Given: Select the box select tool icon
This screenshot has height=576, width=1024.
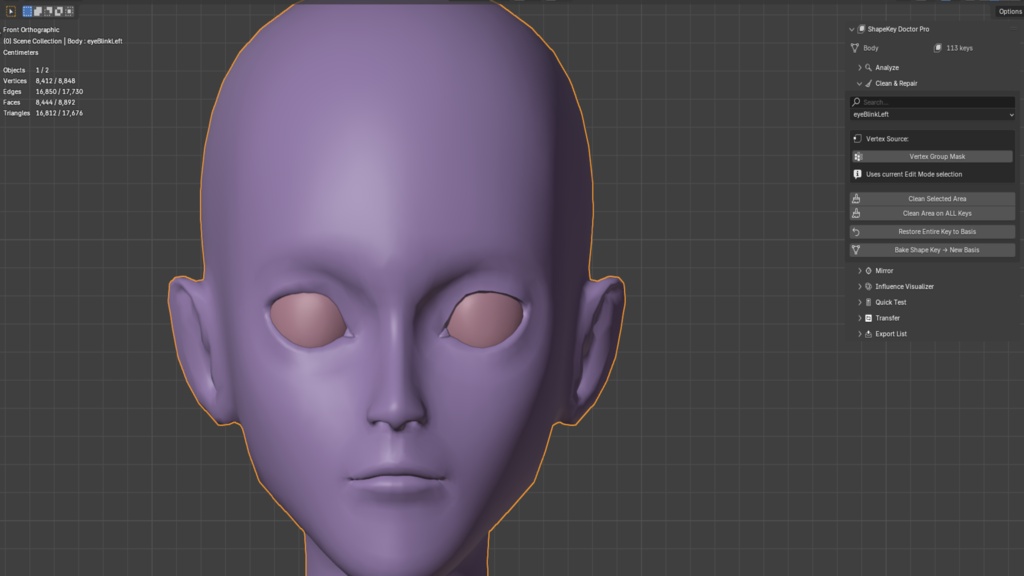Looking at the screenshot, I should coord(10,11).
